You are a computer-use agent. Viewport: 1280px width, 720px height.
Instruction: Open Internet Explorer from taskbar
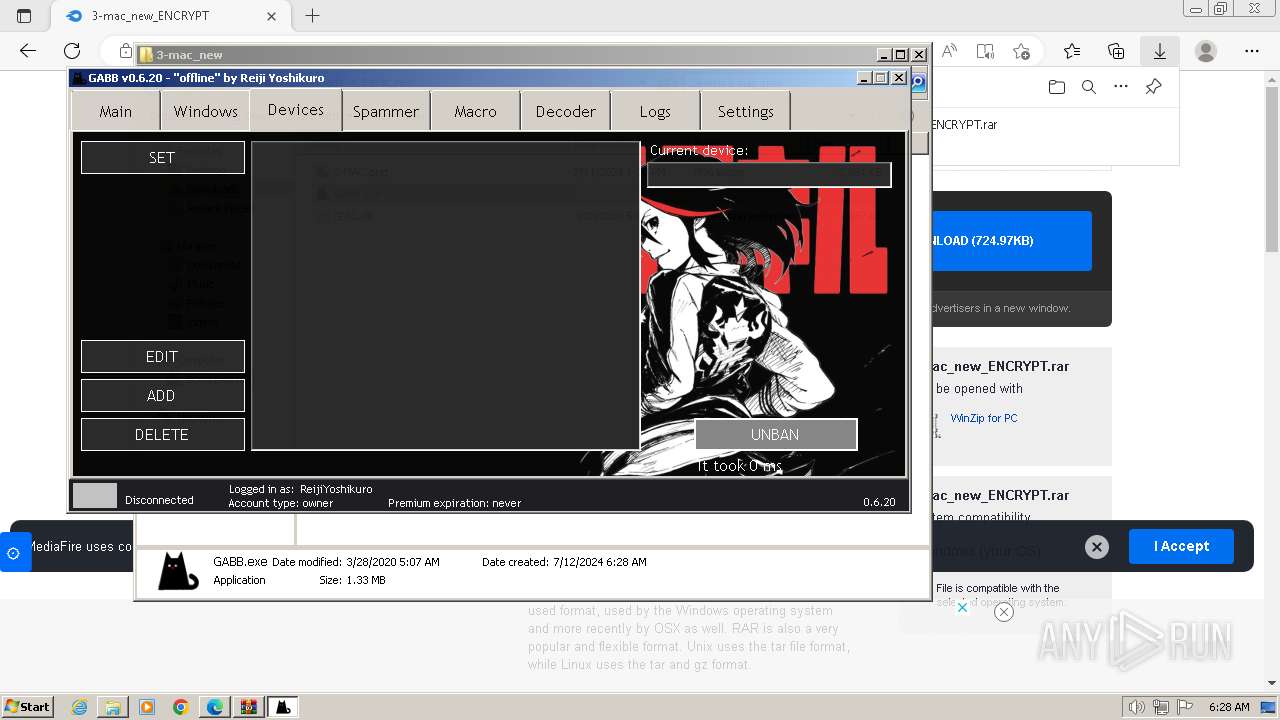tap(79, 707)
